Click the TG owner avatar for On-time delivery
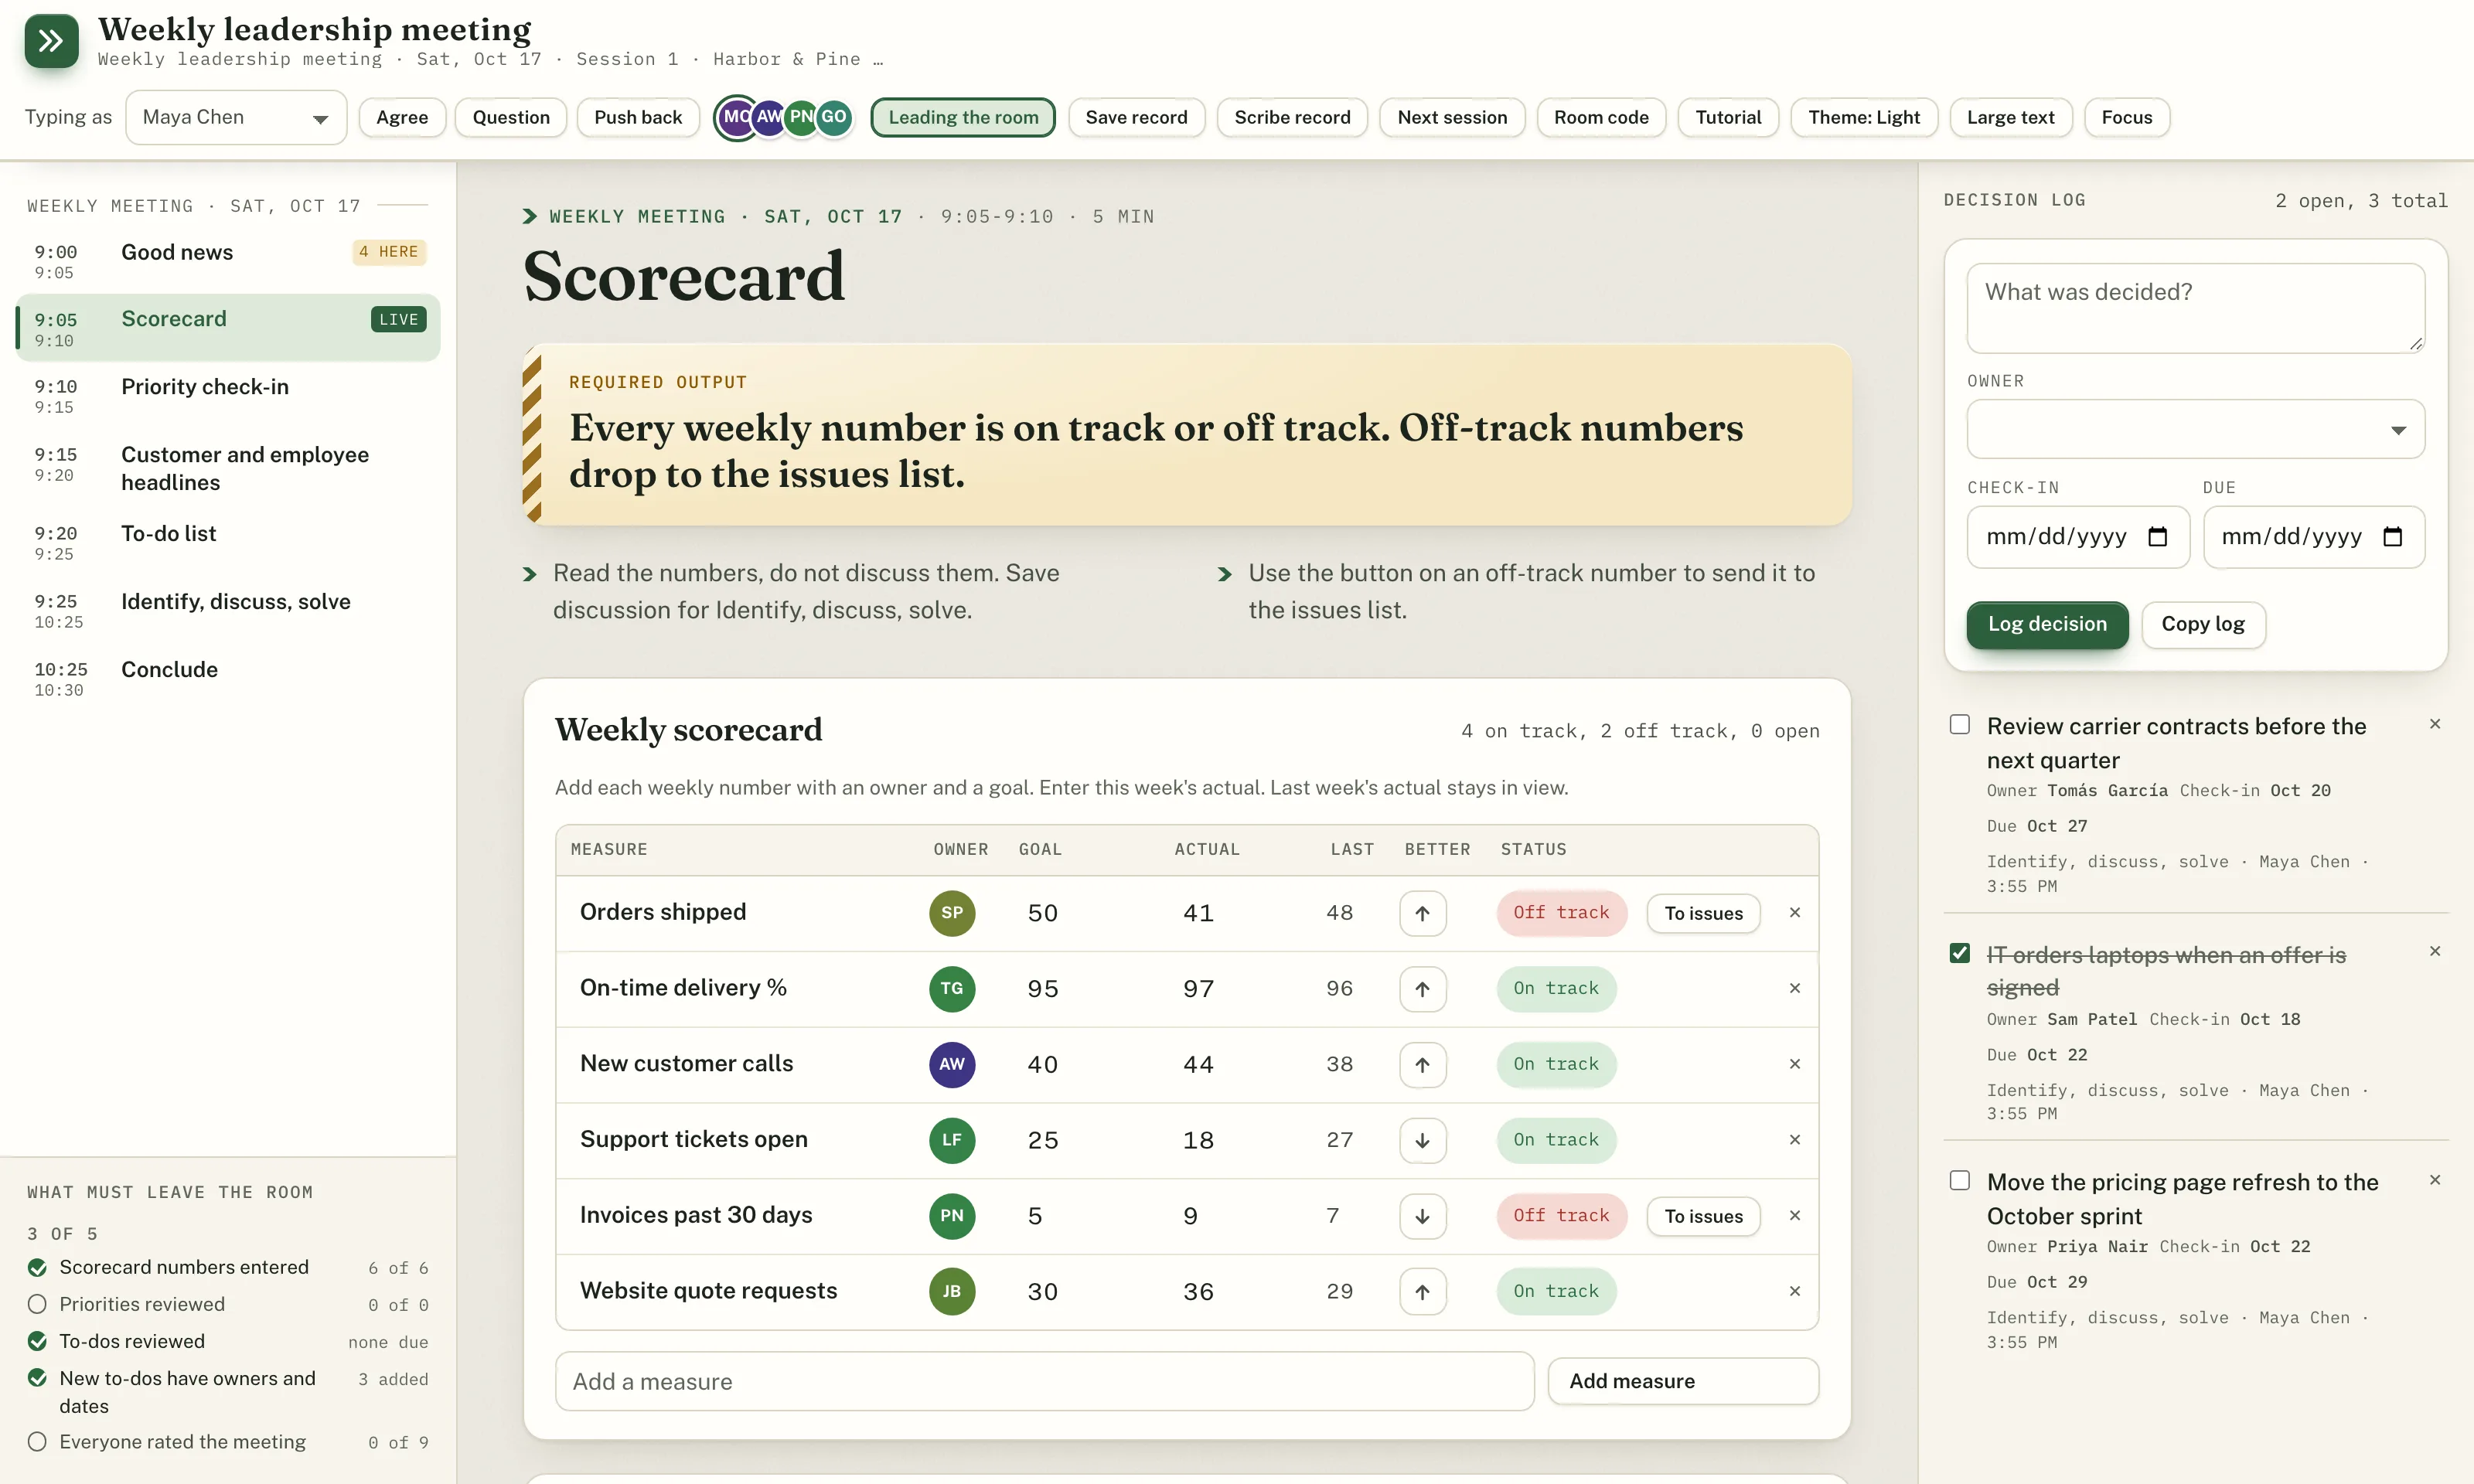 coord(952,989)
